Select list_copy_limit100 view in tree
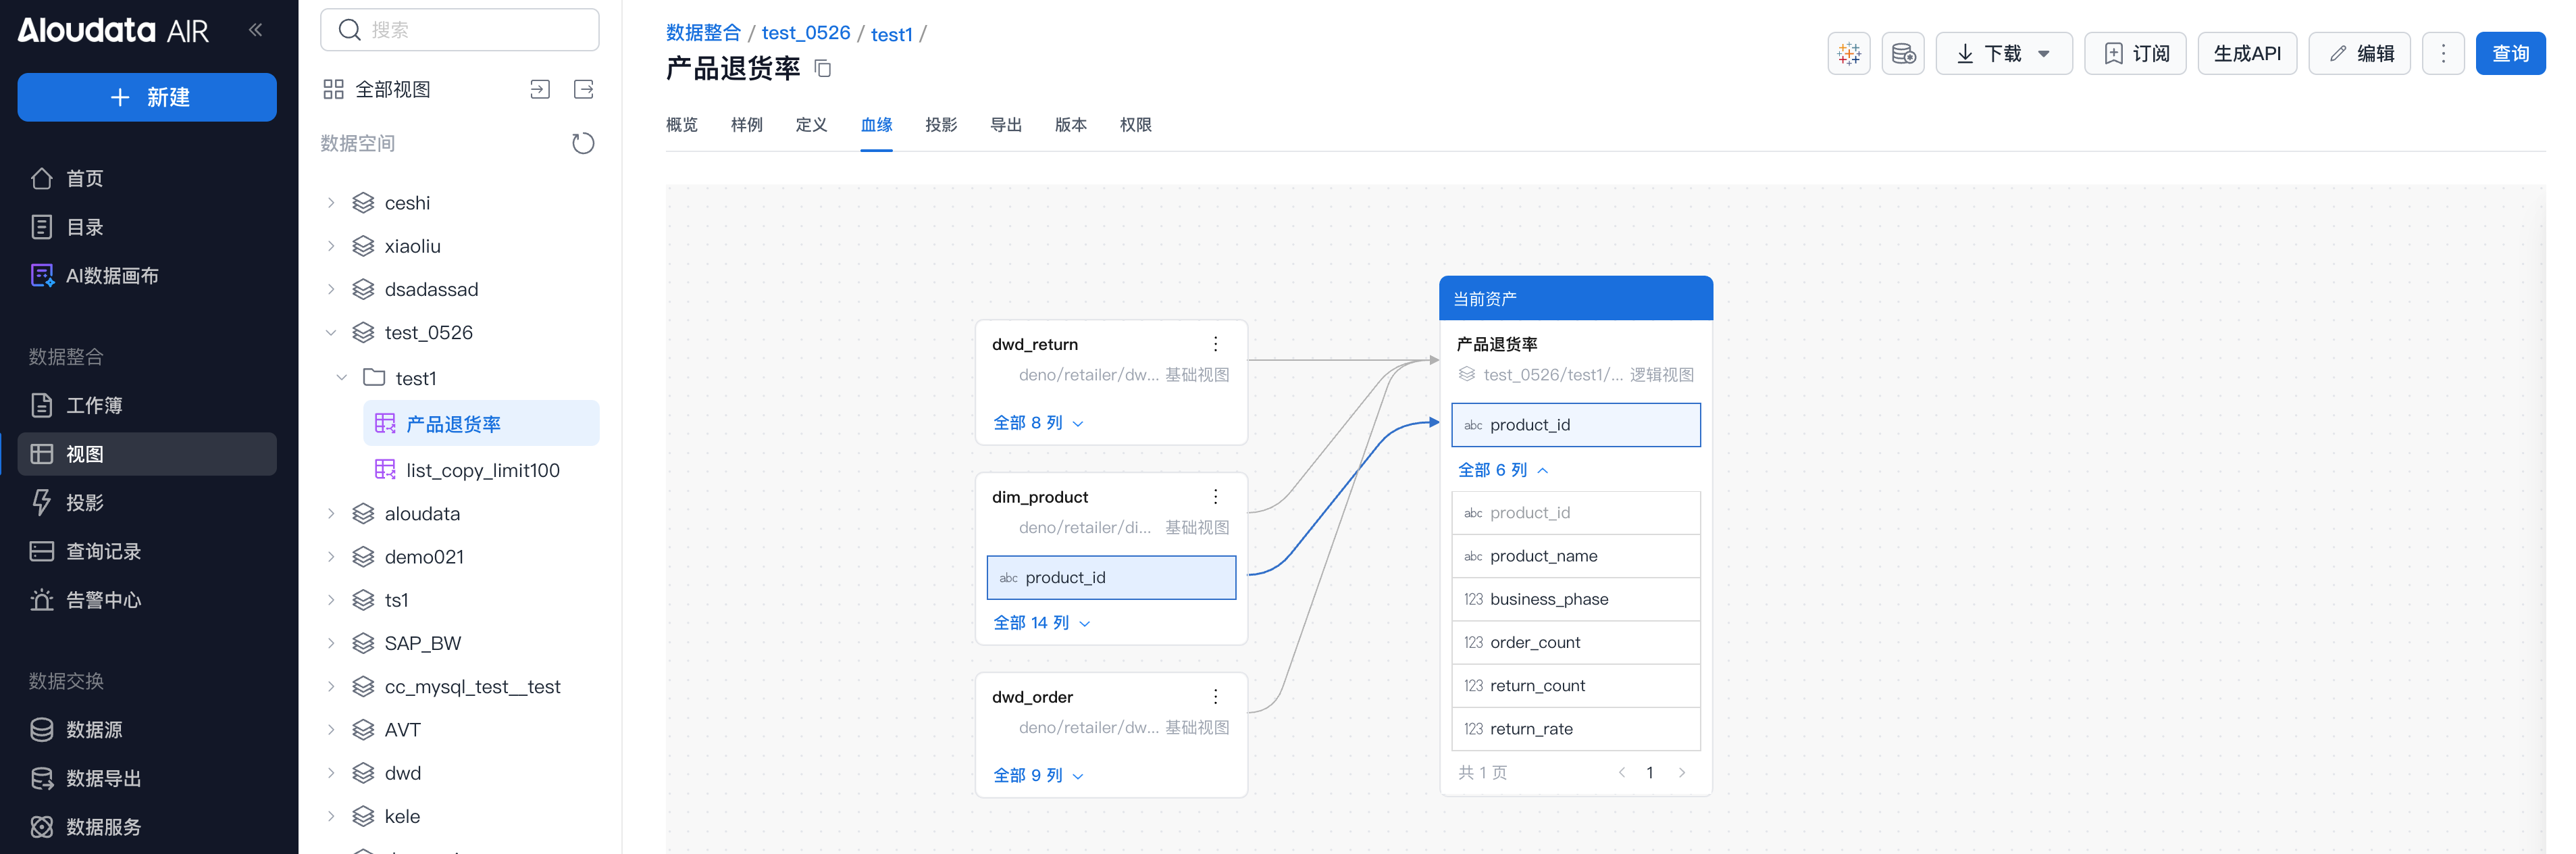 click(482, 470)
